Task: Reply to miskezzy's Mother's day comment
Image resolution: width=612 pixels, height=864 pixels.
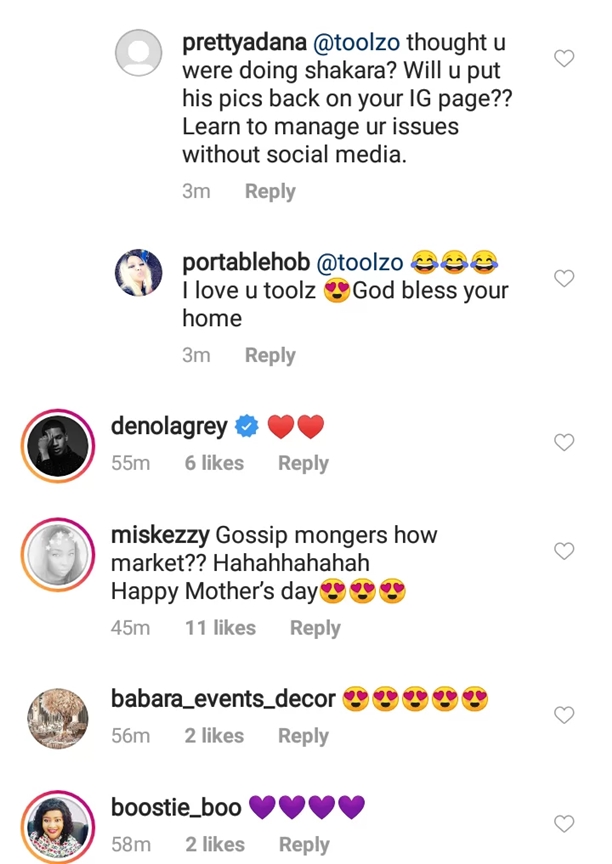Action: tap(315, 628)
